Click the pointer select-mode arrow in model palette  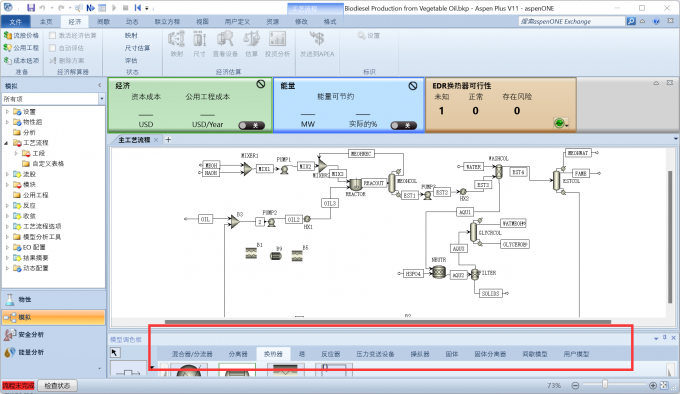(114, 352)
